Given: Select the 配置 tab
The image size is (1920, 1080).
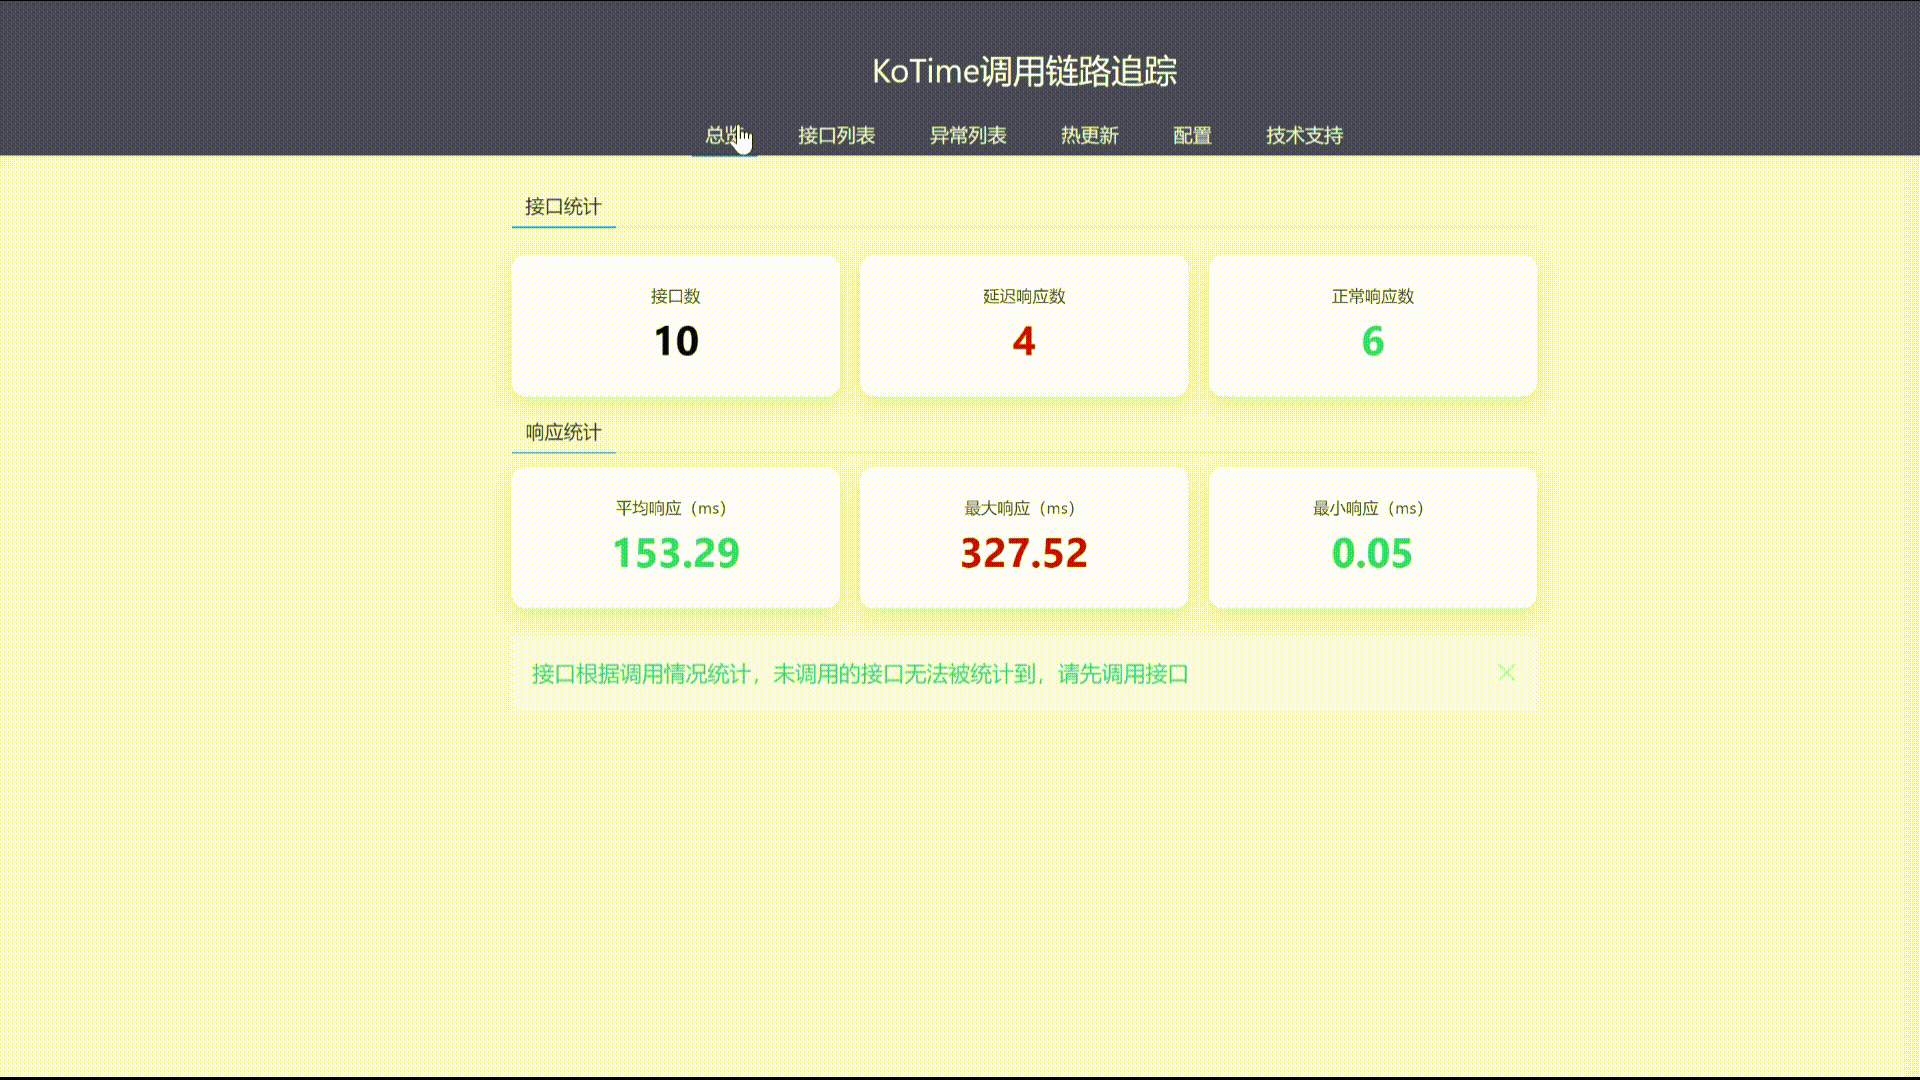Looking at the screenshot, I should 1192,135.
